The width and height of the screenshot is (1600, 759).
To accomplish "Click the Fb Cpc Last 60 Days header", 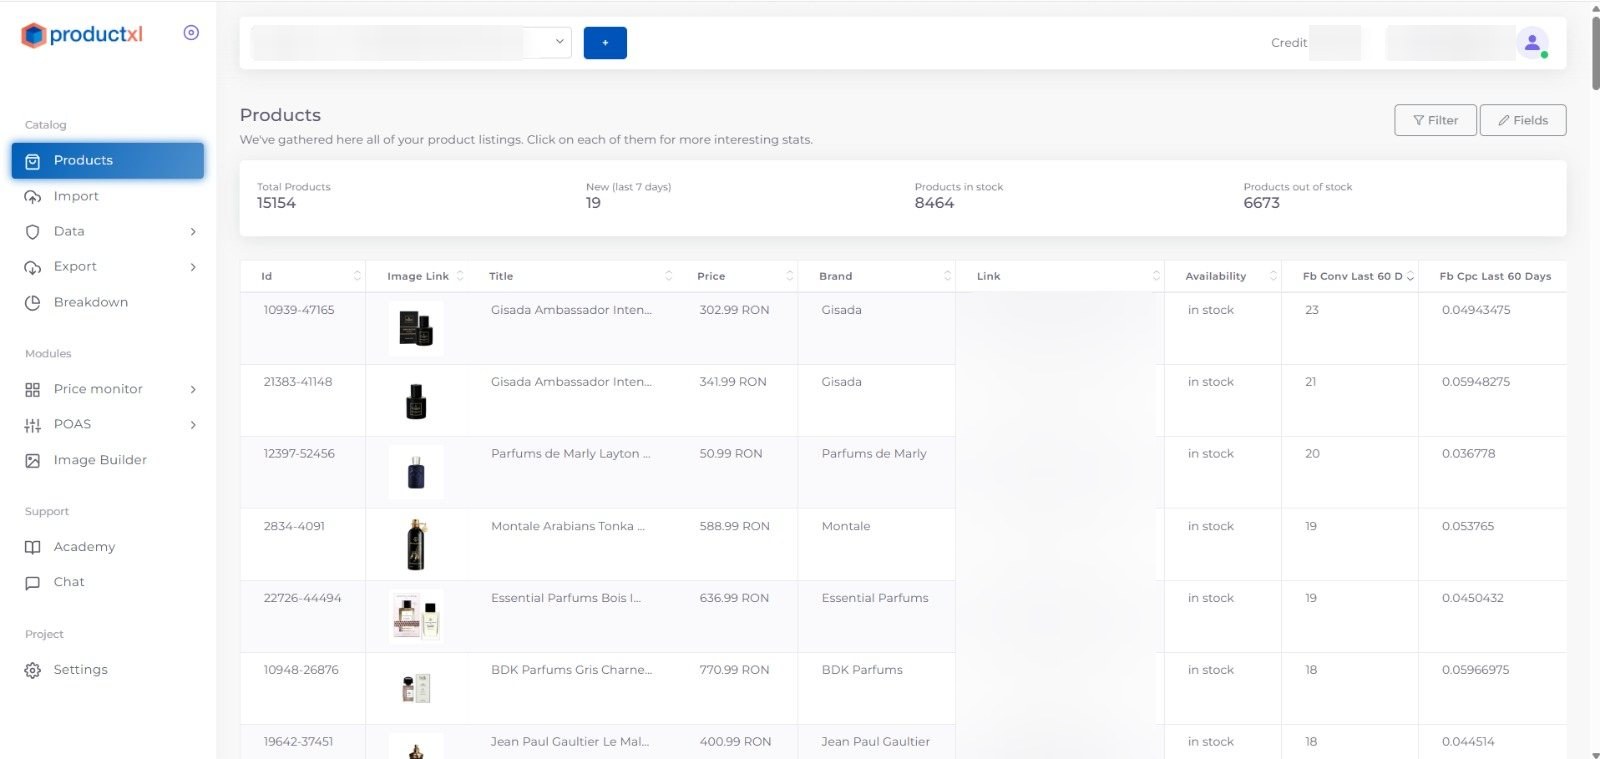I will pos(1495,276).
